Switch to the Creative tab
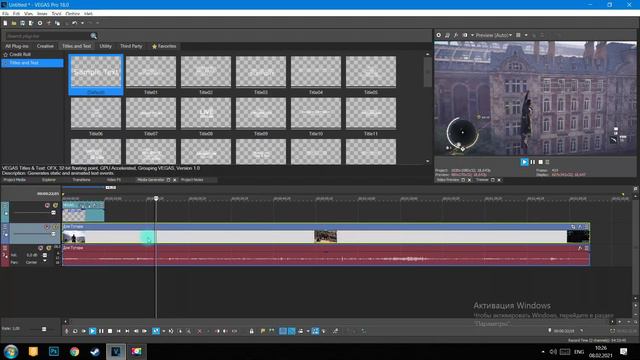The image size is (640, 360). click(45, 46)
